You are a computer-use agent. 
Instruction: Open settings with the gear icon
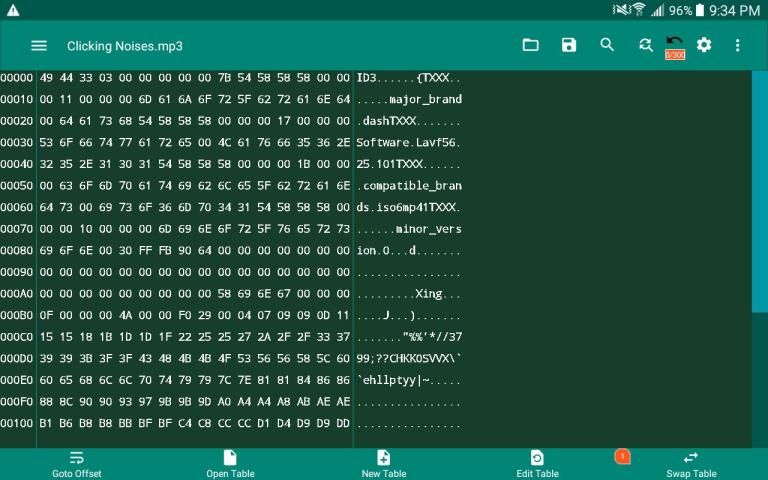coord(704,45)
